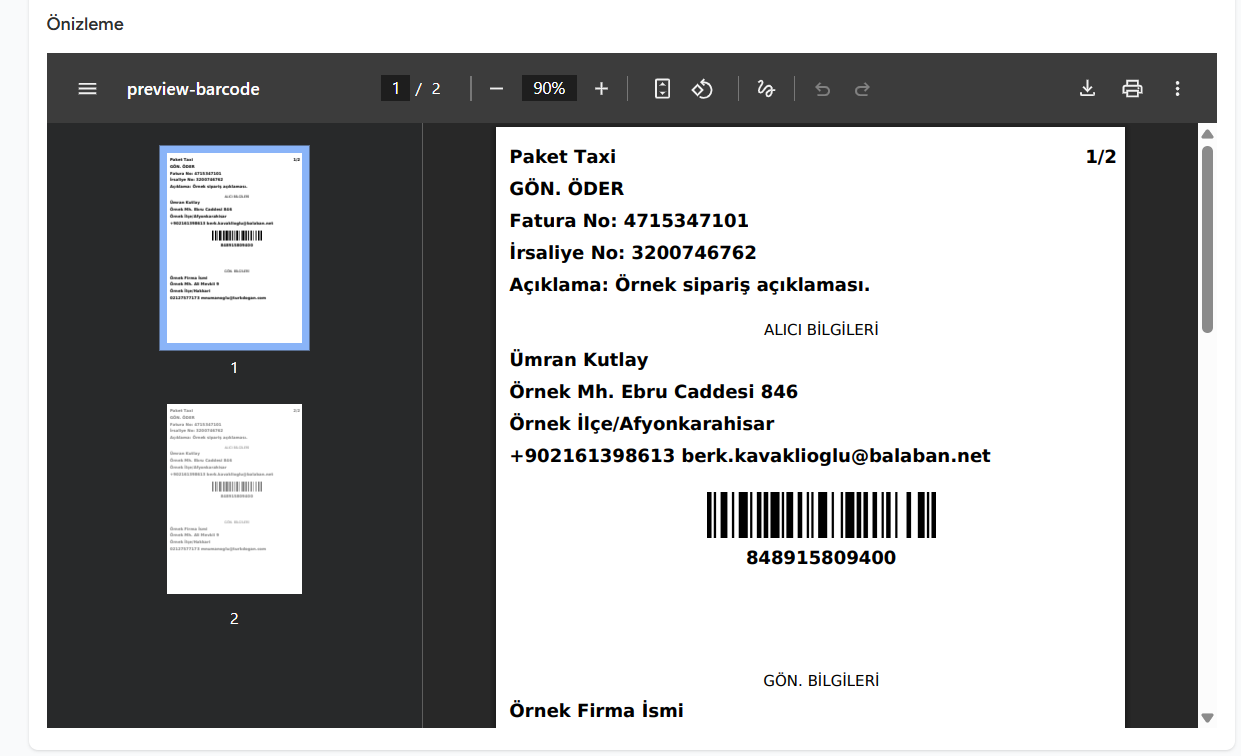
Task: Click the 90% zoom level field
Action: click(549, 89)
